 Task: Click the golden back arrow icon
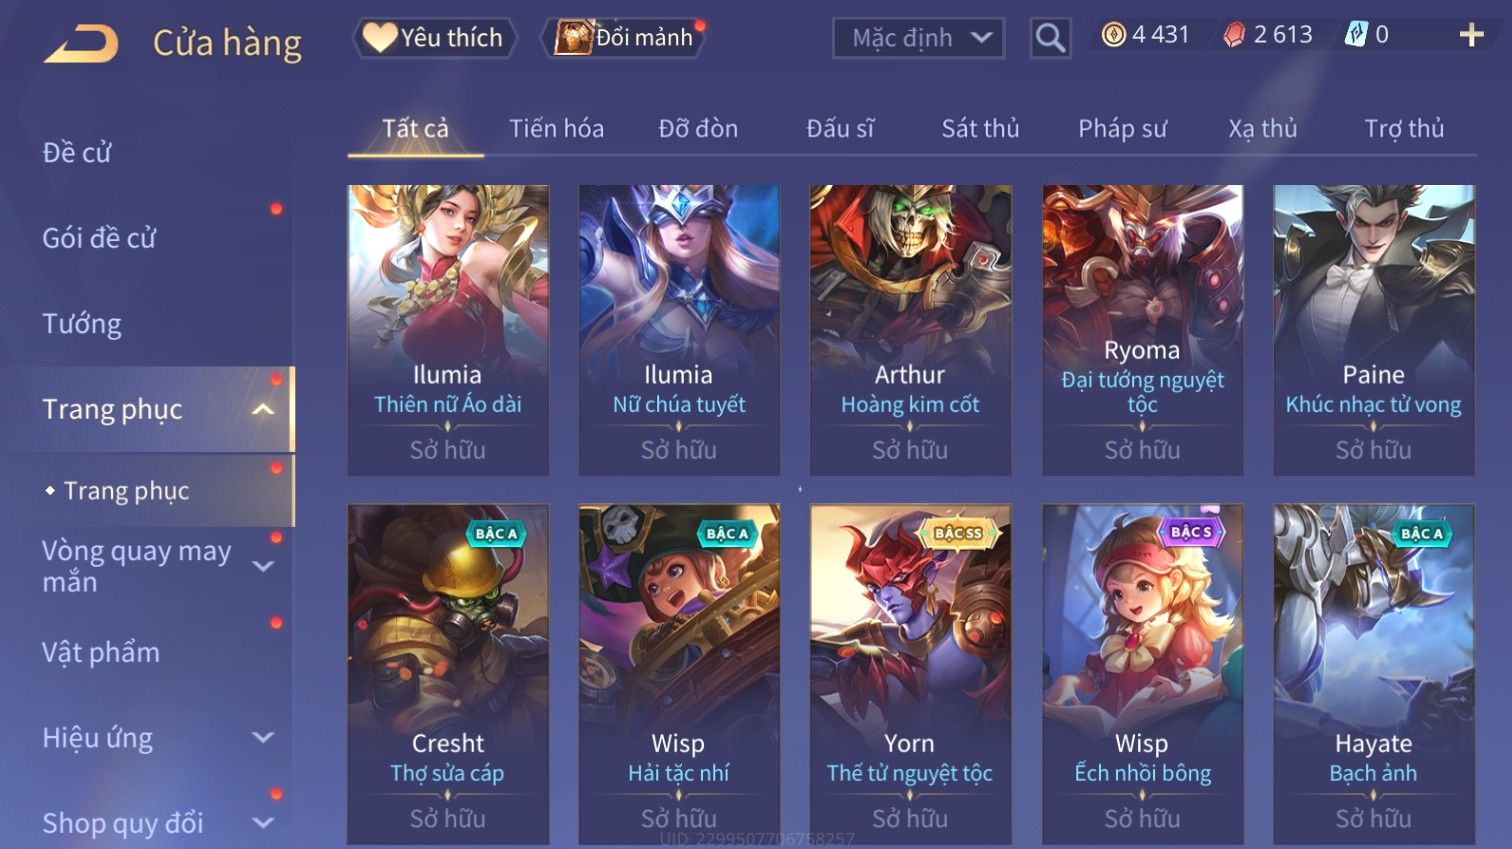pyautogui.click(x=81, y=43)
